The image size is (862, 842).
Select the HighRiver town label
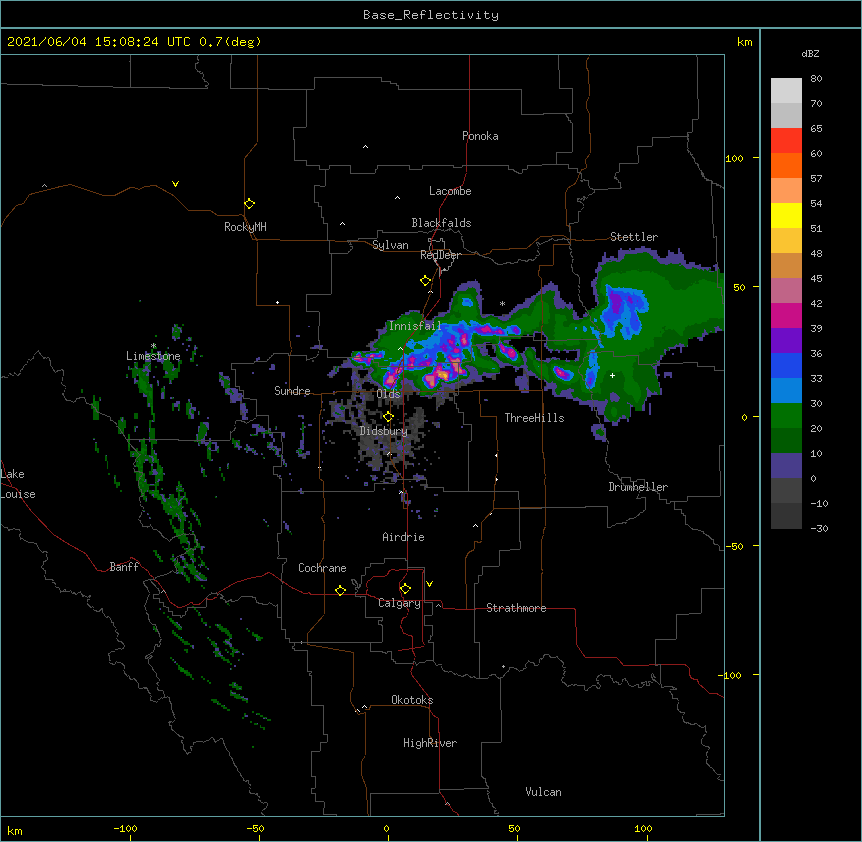tap(430, 743)
